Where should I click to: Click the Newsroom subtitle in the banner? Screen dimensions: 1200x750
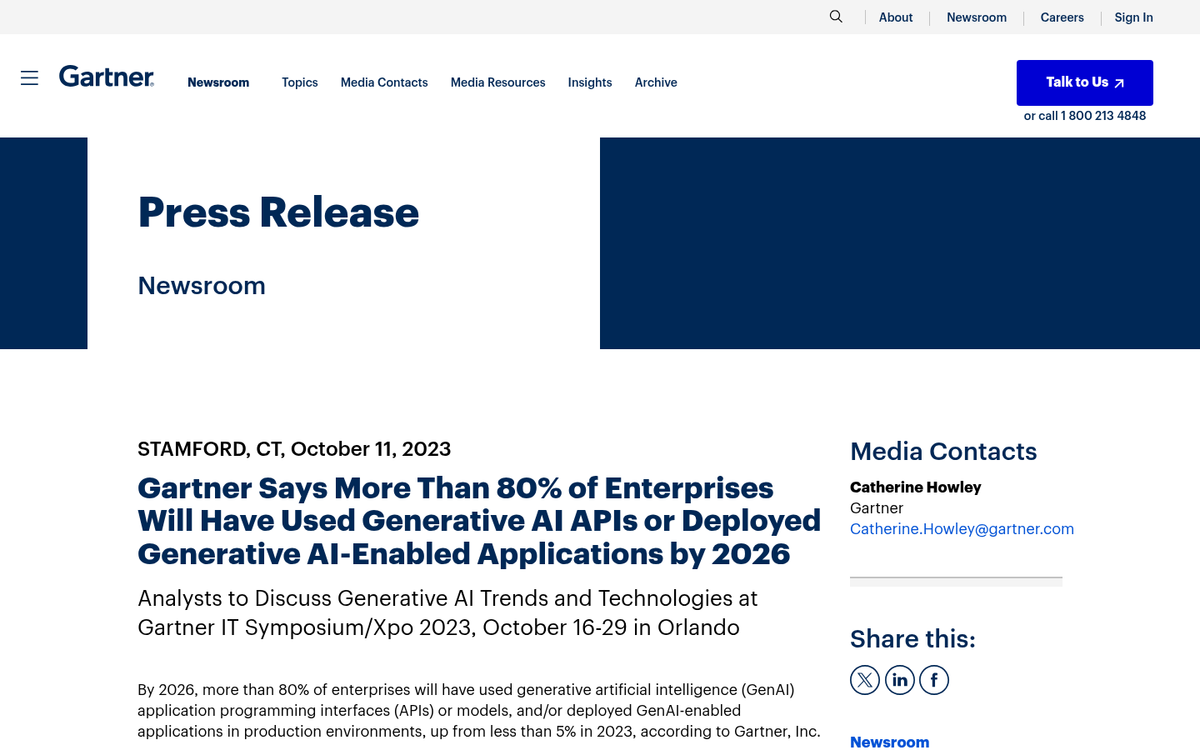pos(202,286)
